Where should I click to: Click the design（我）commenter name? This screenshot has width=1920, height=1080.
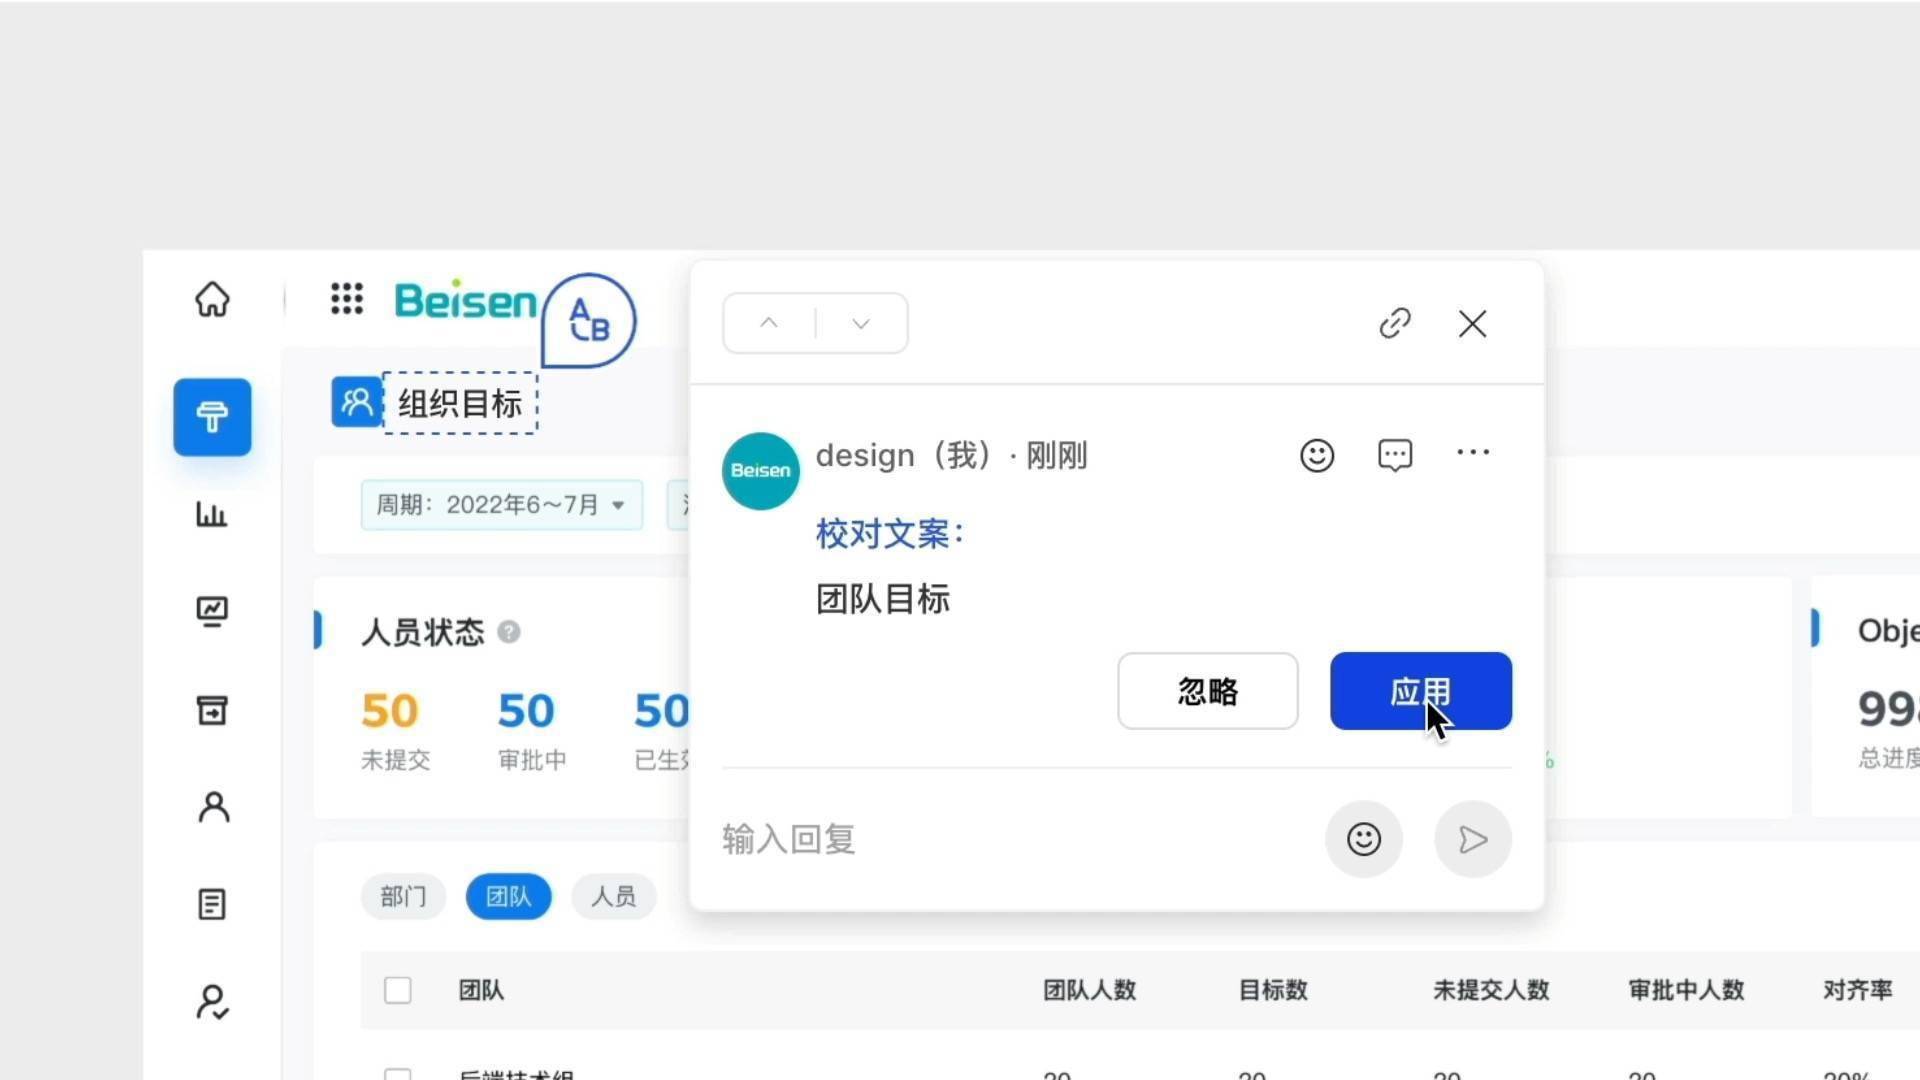click(904, 455)
